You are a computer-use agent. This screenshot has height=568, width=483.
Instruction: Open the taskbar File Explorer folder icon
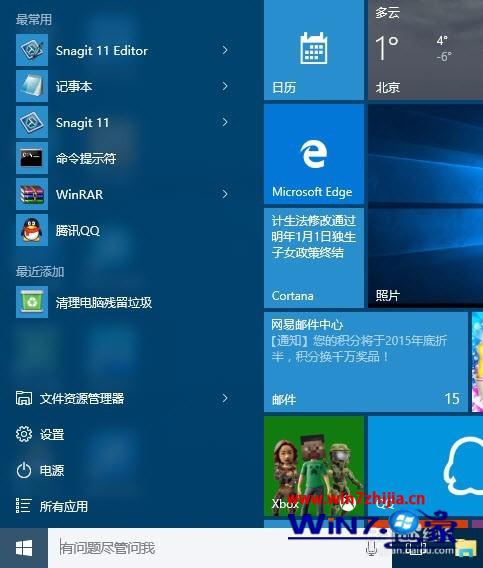click(x=466, y=548)
